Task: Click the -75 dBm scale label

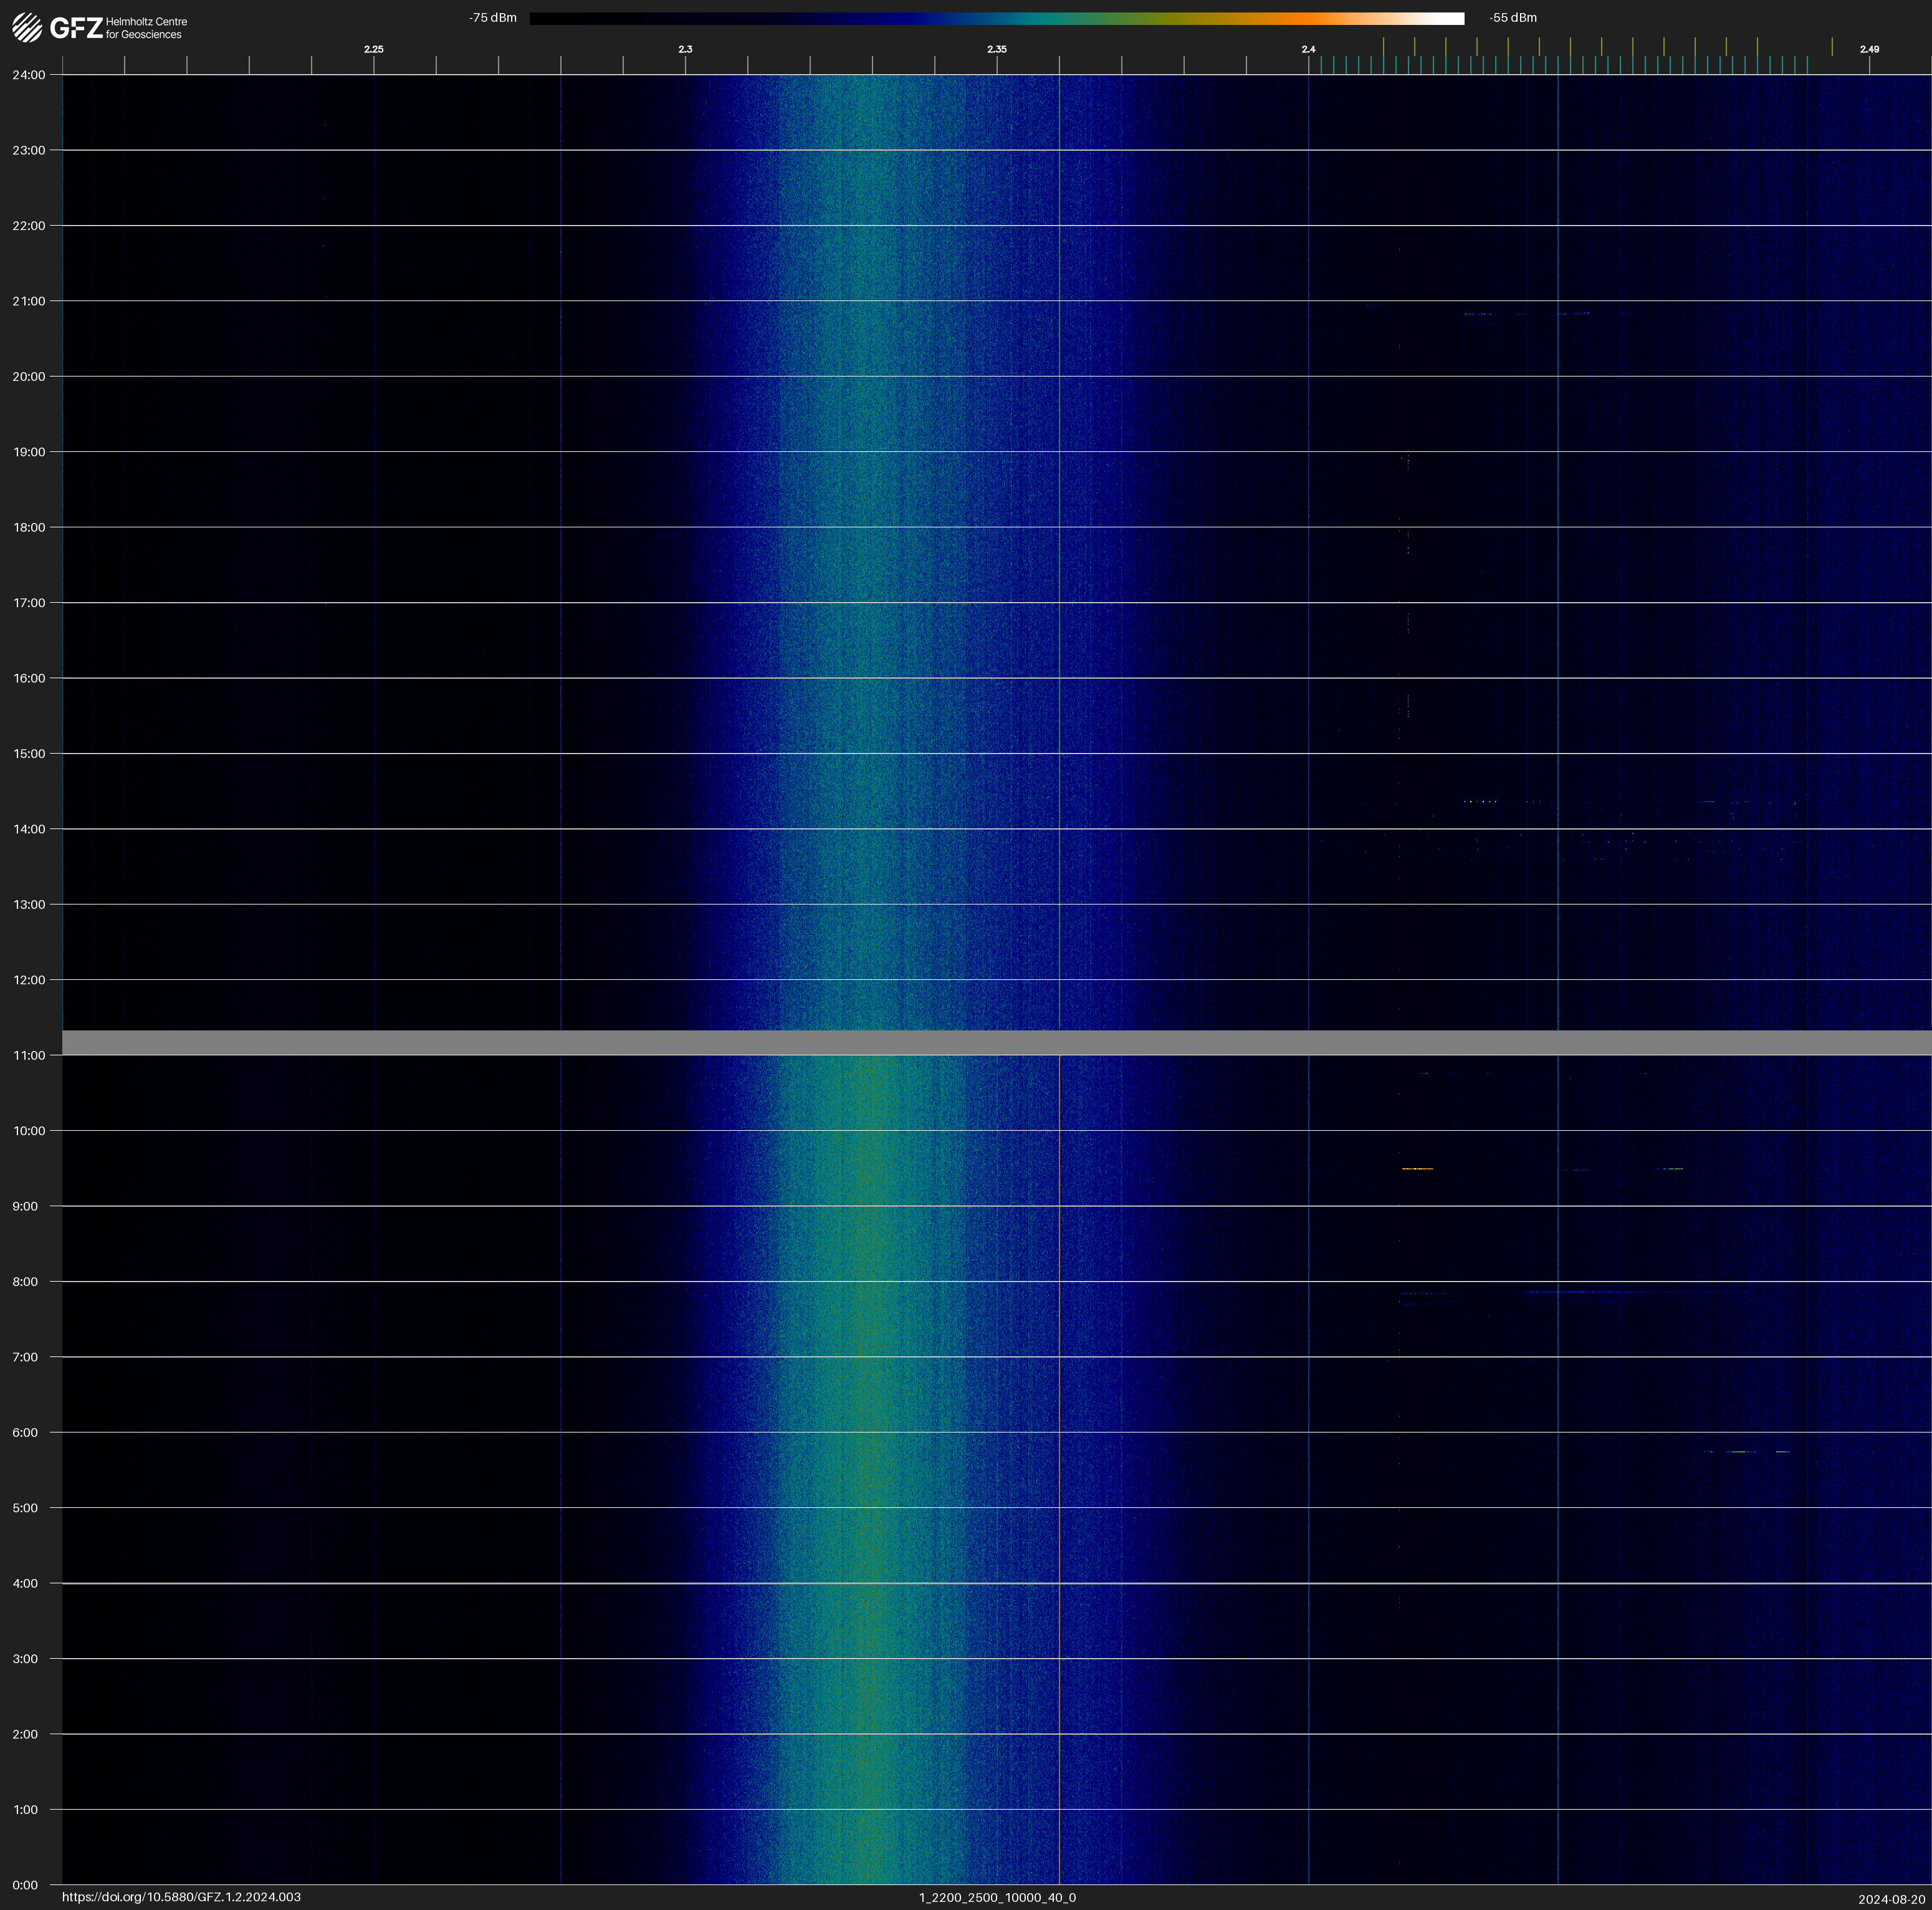Action: [493, 18]
